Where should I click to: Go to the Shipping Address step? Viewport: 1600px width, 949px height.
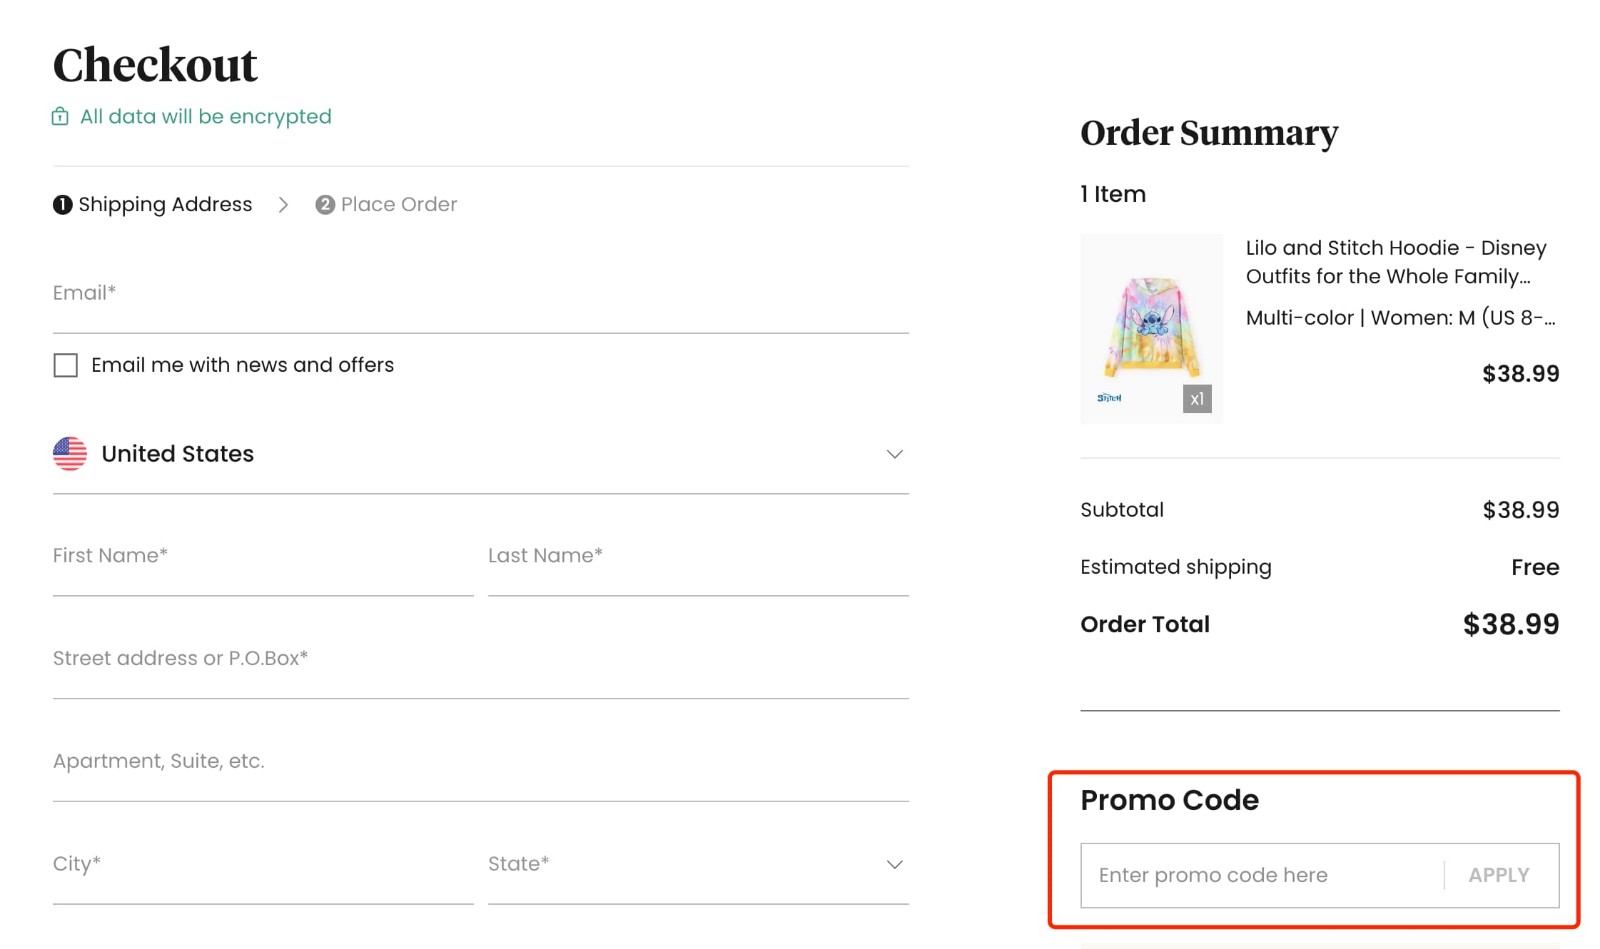point(165,204)
